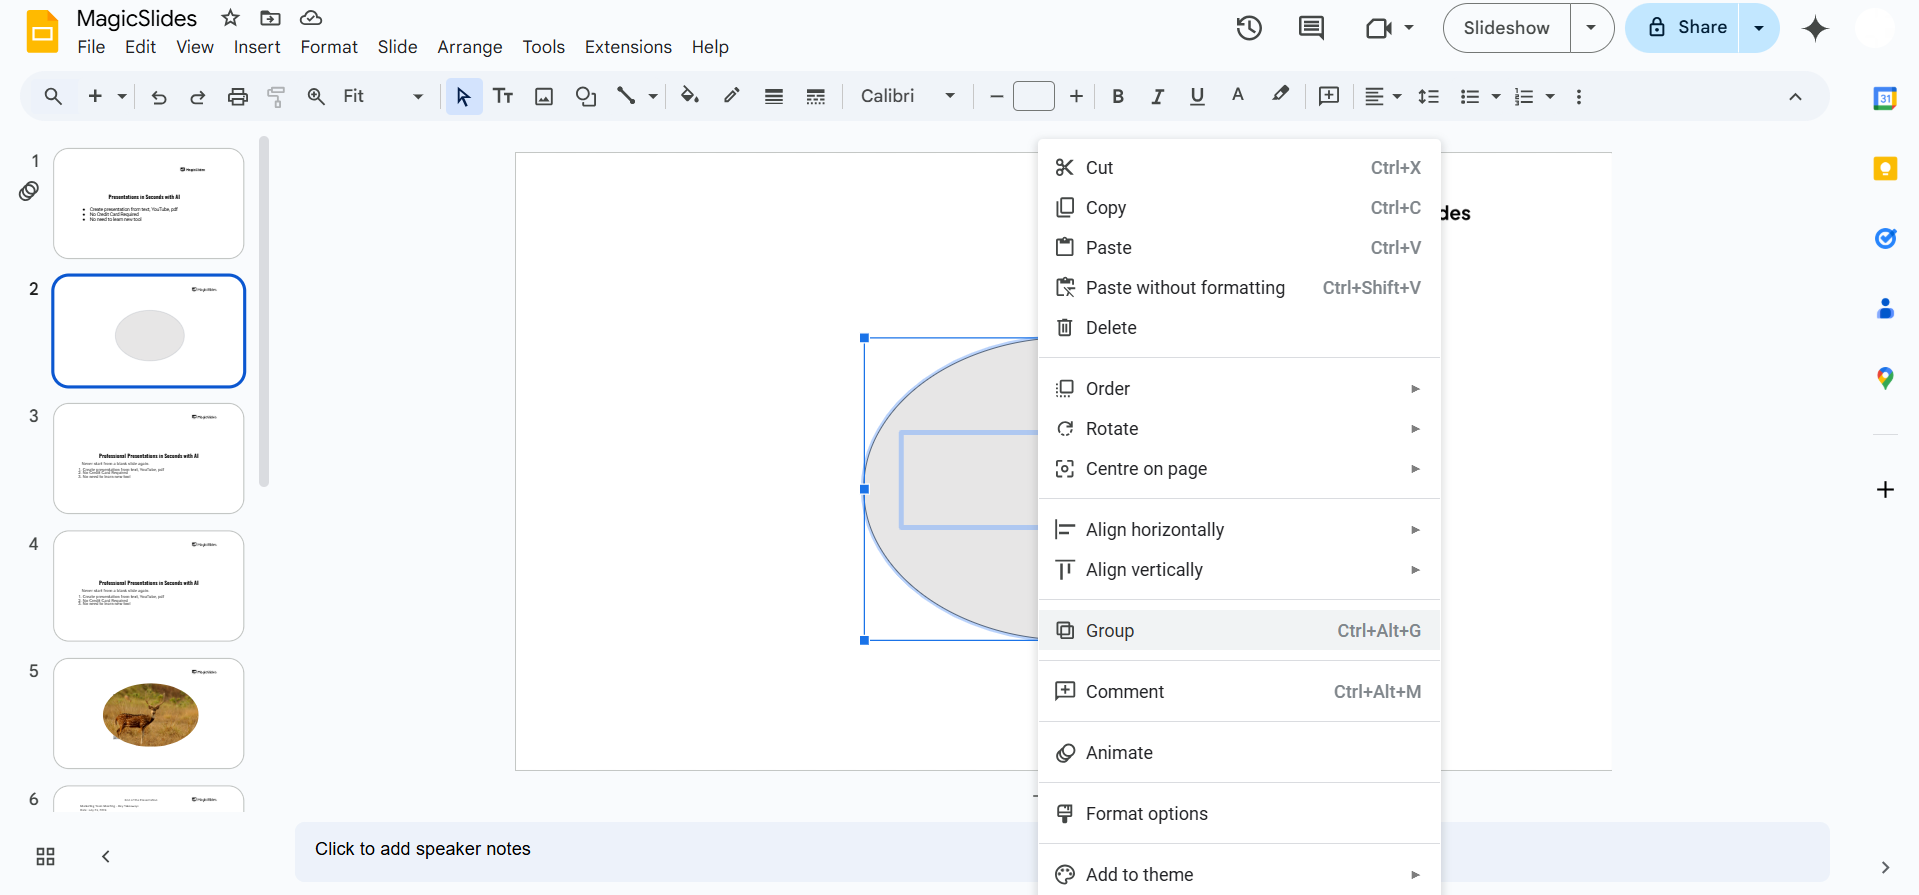Open the comments history icon
The image size is (1919, 895).
1311,28
